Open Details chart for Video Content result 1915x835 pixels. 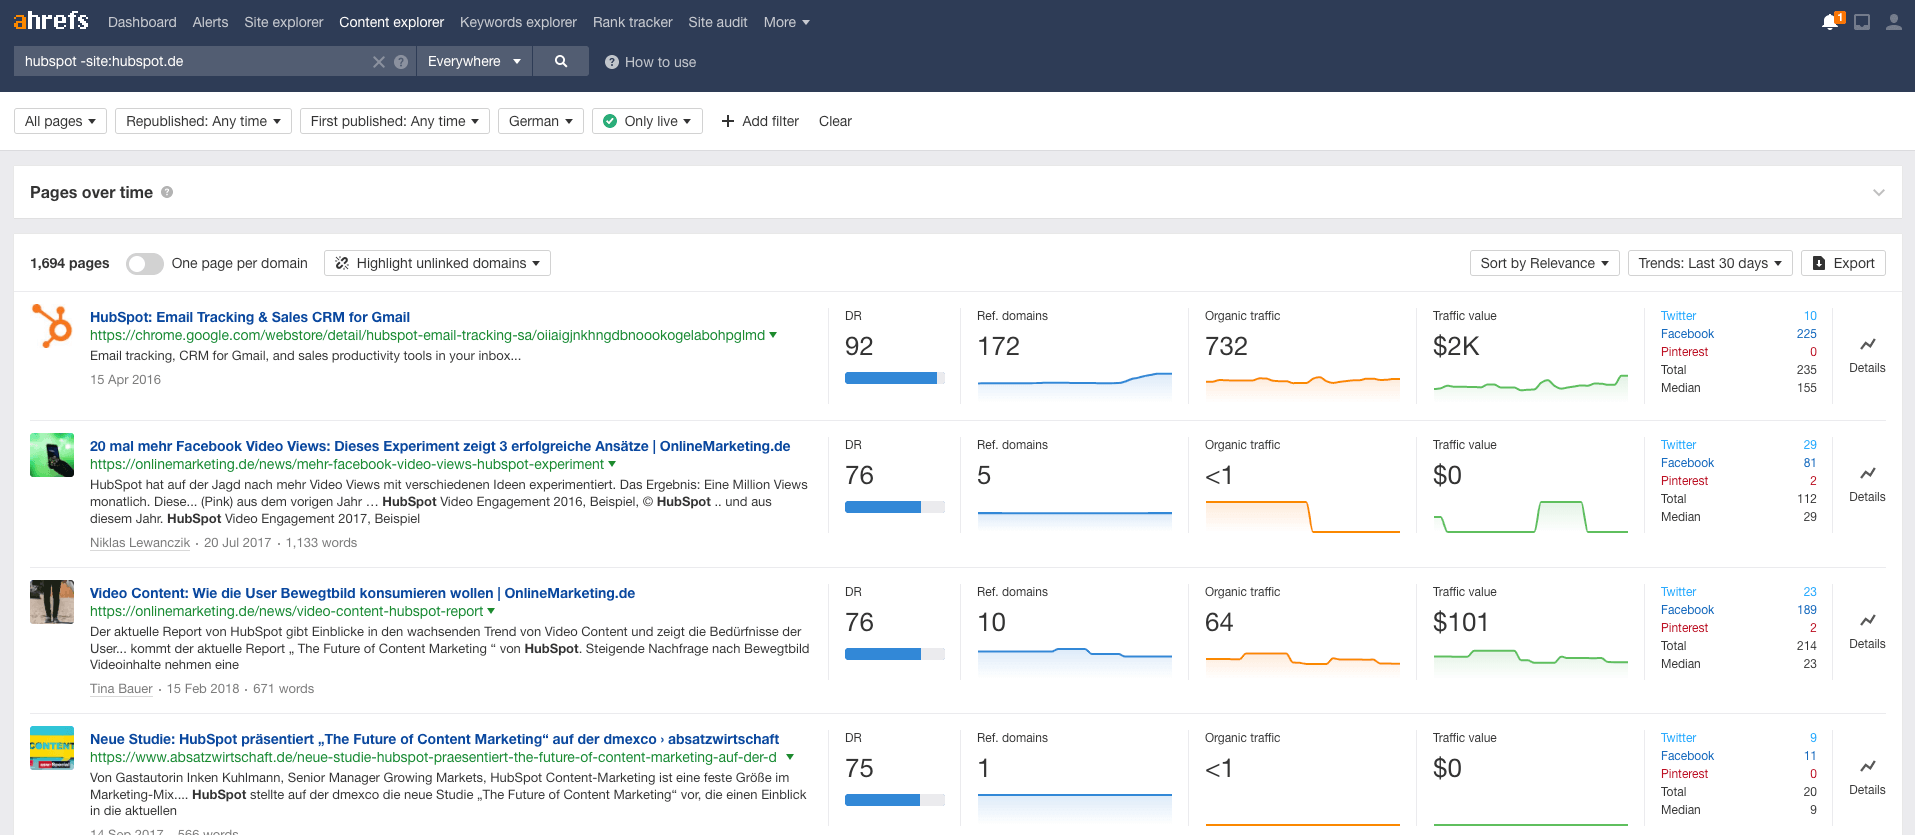tap(1867, 631)
